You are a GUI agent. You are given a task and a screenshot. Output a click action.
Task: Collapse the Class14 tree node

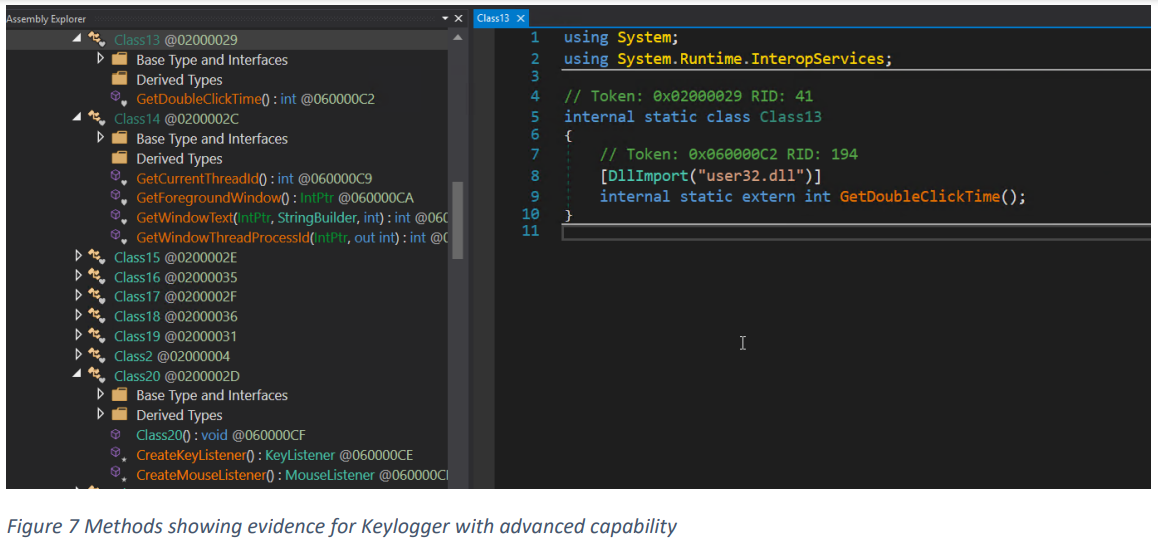(x=78, y=117)
